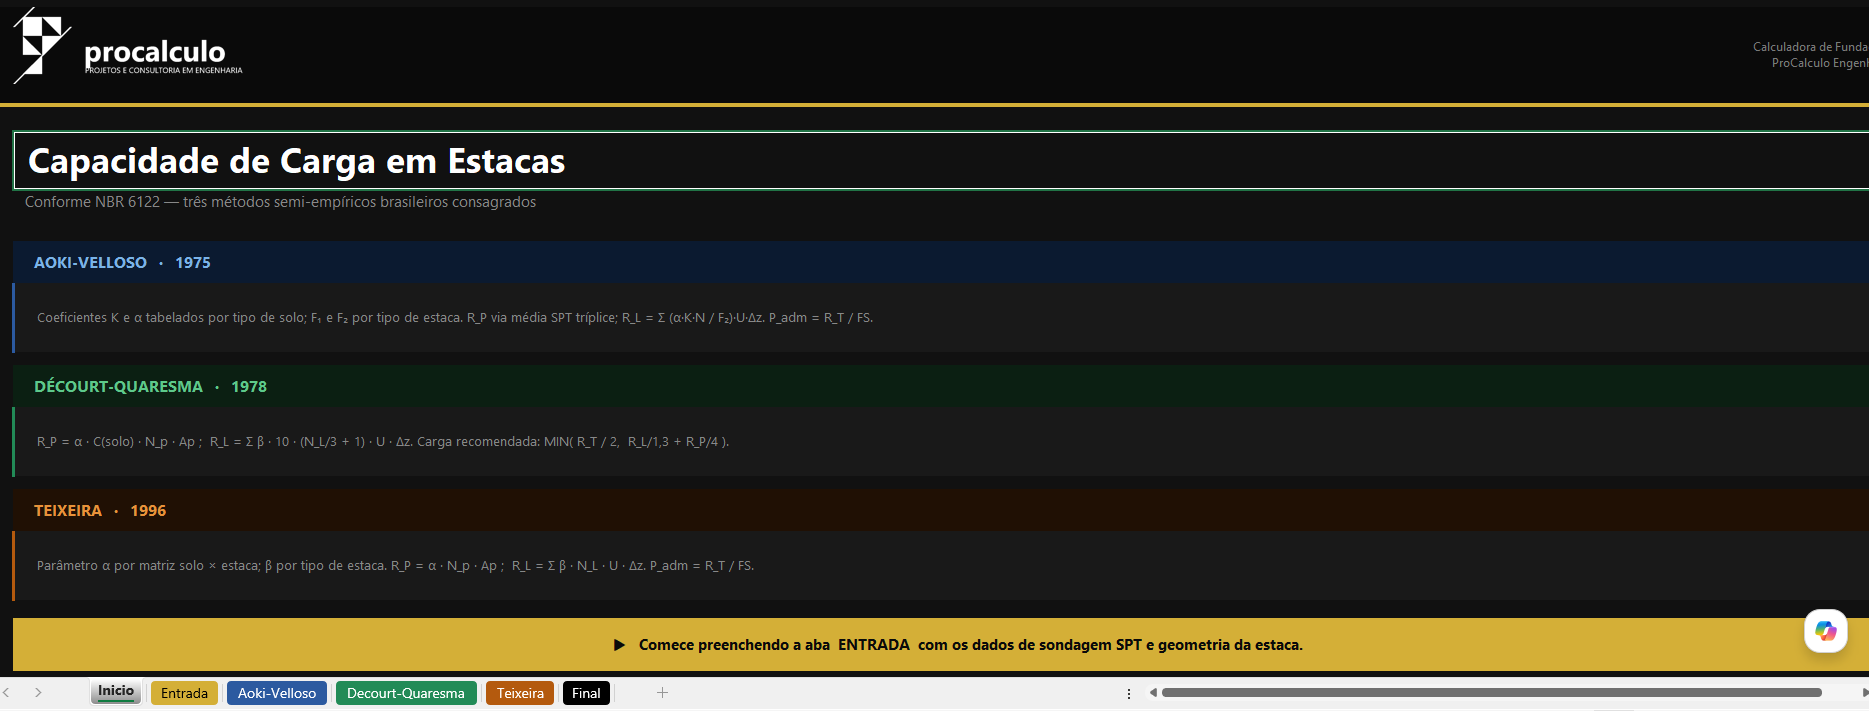This screenshot has width=1869, height=711.
Task: Open the Aoki-Velloso sheet tab
Action: click(x=277, y=693)
